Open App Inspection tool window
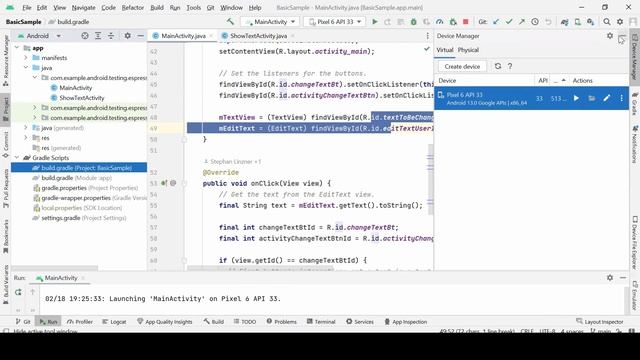The image size is (640, 360). [x=406, y=322]
